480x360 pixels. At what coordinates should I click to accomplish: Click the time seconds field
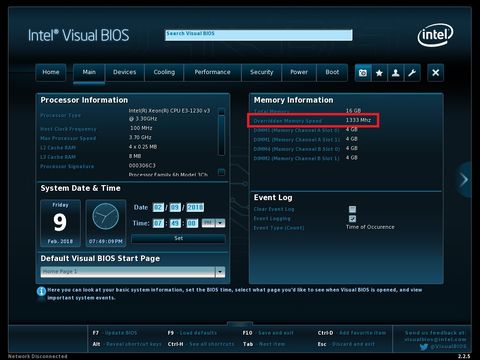pos(192,223)
